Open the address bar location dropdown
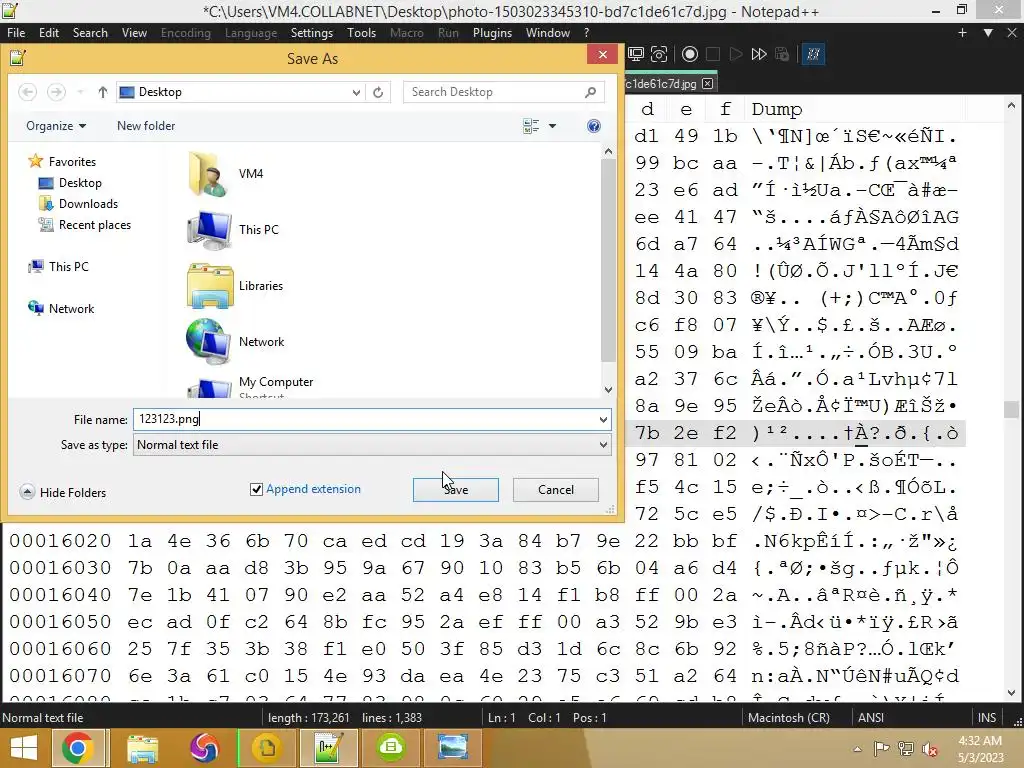This screenshot has width=1024, height=768. click(x=356, y=92)
